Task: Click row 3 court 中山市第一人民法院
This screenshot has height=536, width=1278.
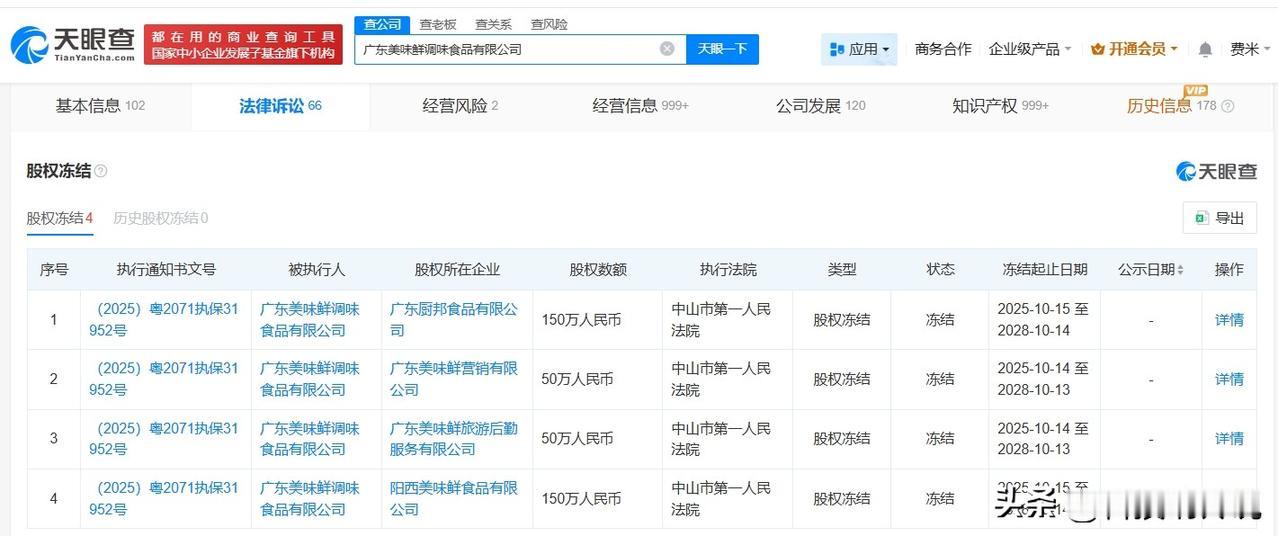Action: tap(721, 439)
